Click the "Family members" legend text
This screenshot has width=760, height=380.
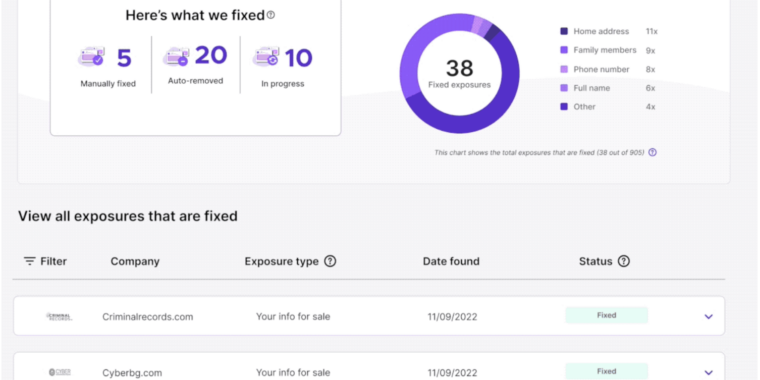click(605, 50)
